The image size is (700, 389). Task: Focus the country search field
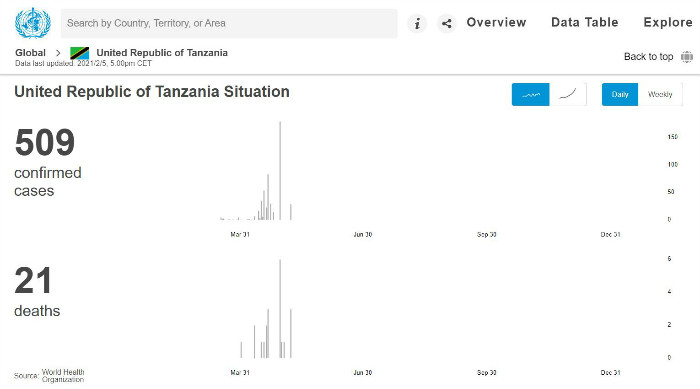point(229,23)
